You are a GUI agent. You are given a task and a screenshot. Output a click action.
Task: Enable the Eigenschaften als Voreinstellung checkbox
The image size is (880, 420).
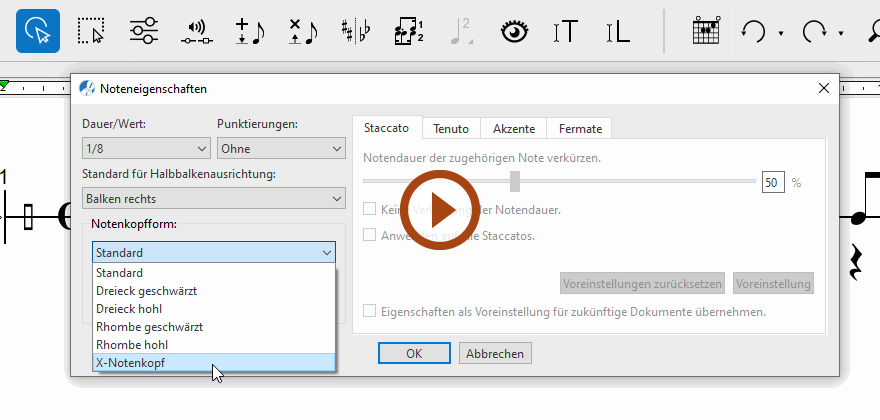click(x=370, y=311)
